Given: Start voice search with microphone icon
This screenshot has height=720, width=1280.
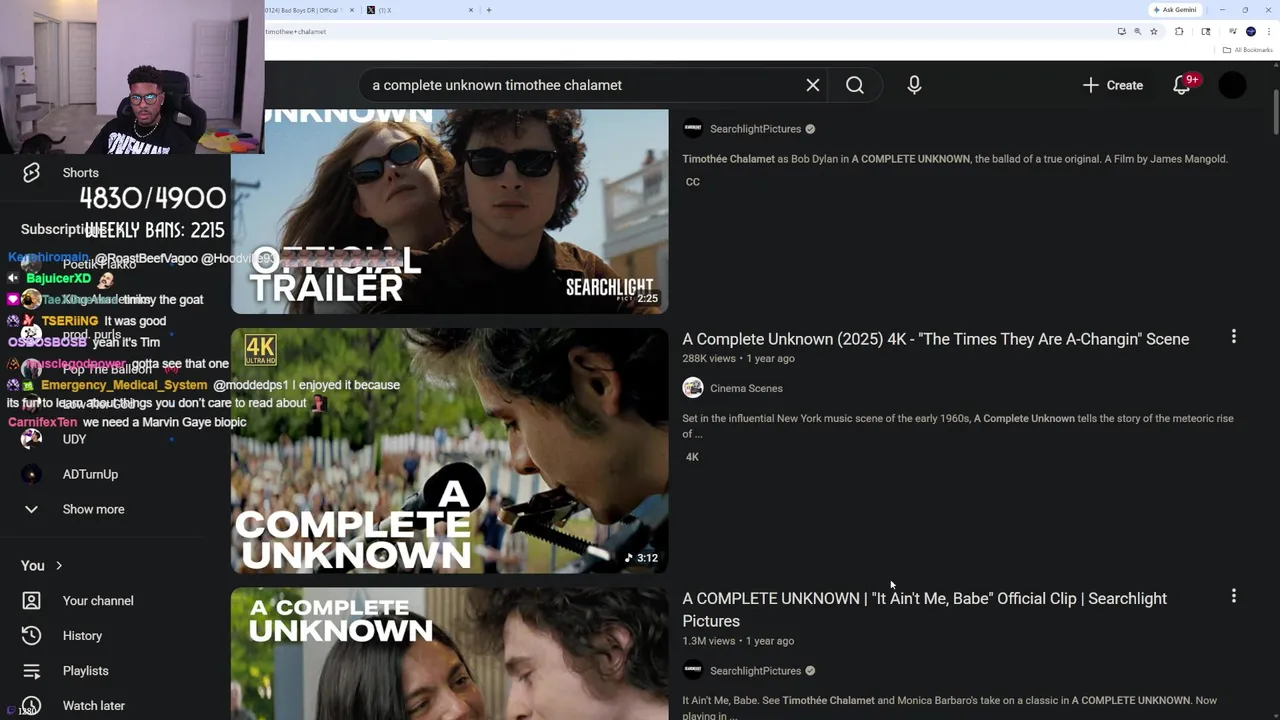Looking at the screenshot, I should [914, 85].
